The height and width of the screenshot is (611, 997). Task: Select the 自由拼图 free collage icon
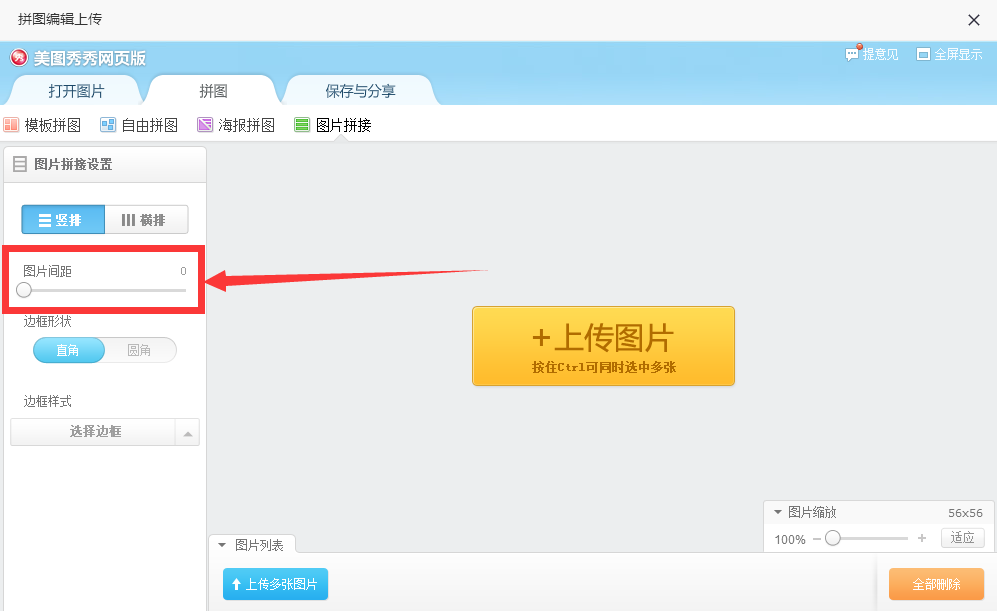pos(108,125)
